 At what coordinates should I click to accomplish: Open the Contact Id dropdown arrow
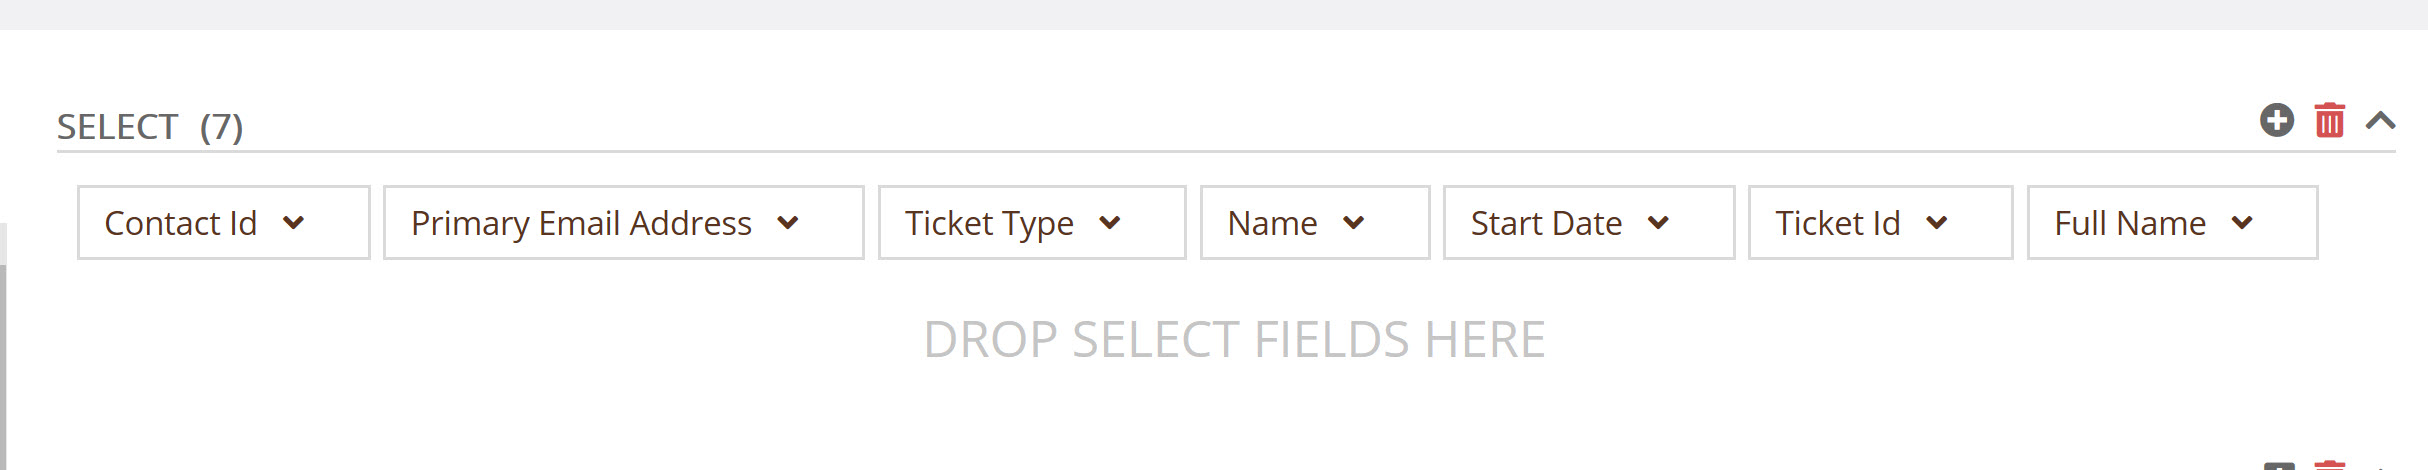(x=293, y=223)
